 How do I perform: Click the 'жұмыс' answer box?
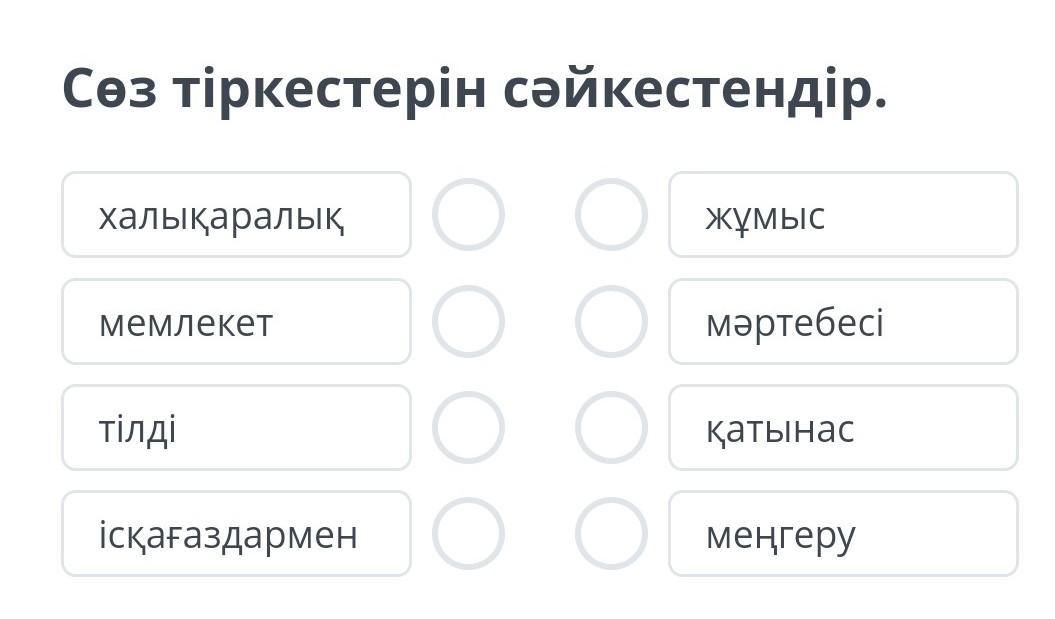(843, 214)
